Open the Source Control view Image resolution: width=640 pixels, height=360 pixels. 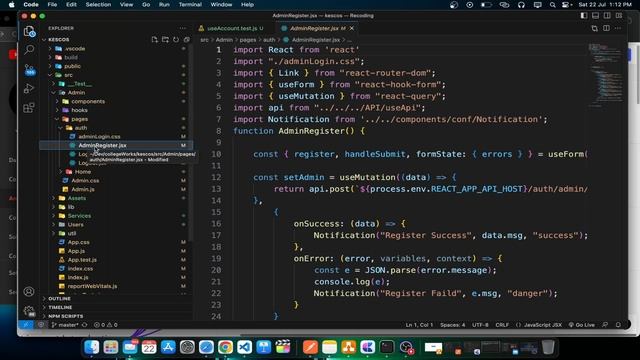pyautogui.click(x=29, y=69)
